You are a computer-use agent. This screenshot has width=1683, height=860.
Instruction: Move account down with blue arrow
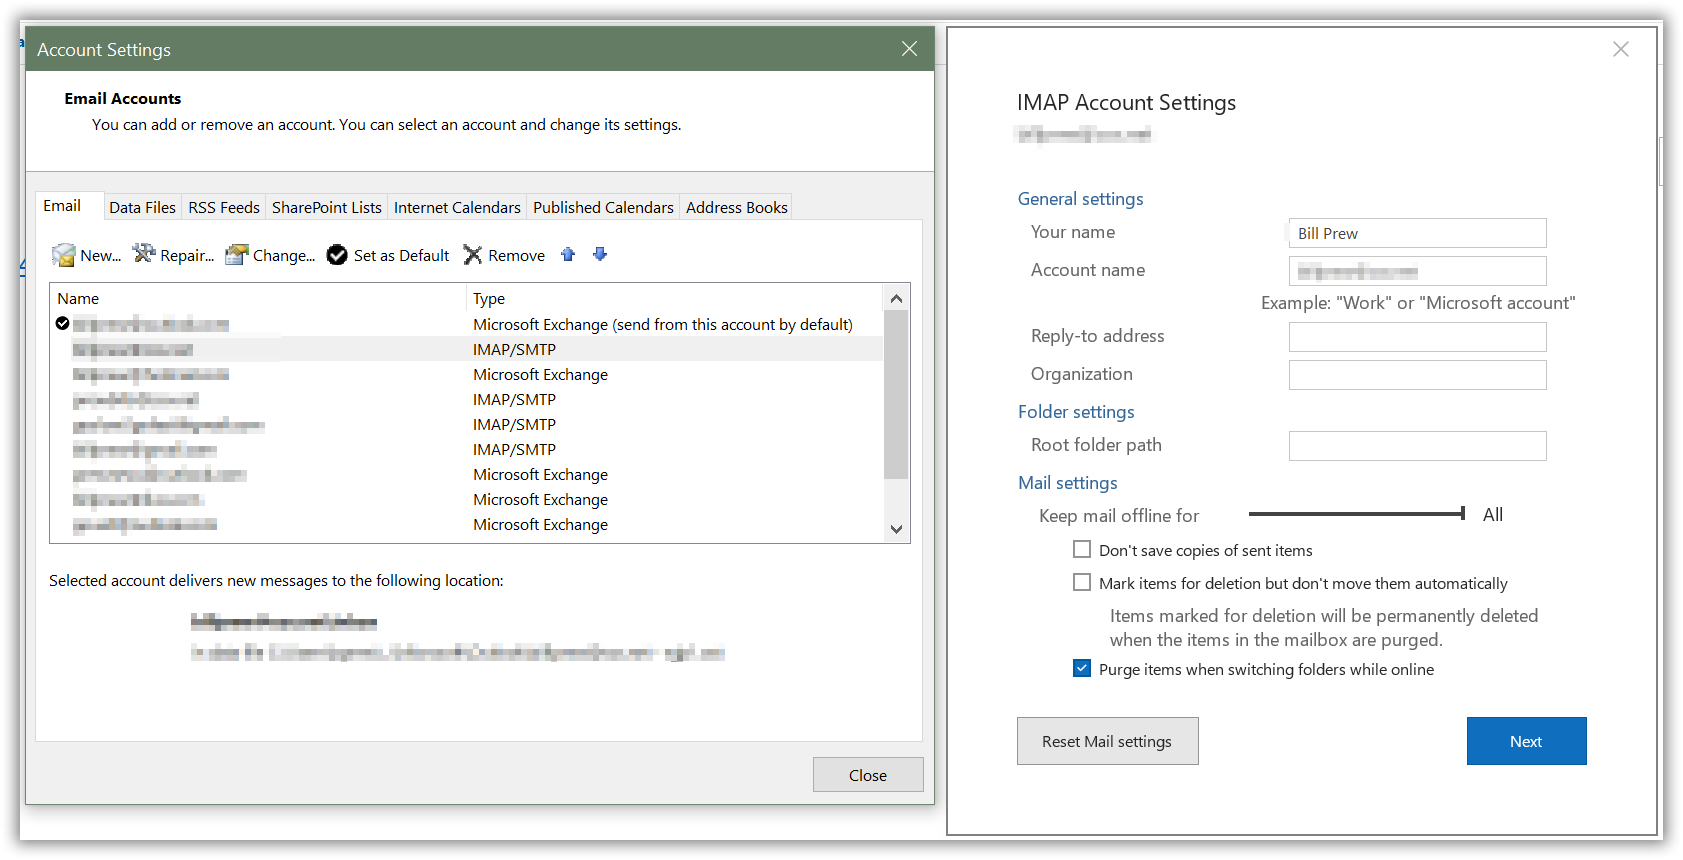pyautogui.click(x=600, y=254)
